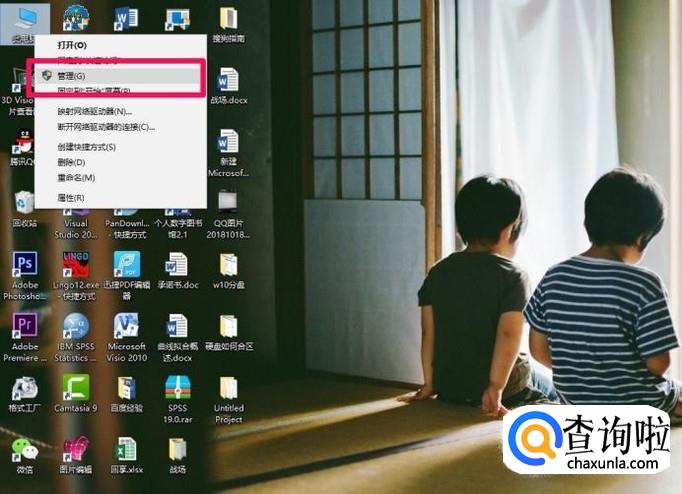Image resolution: width=682 pixels, height=494 pixels.
Task: Select 重命名(M) in context menu
Action: (x=76, y=177)
